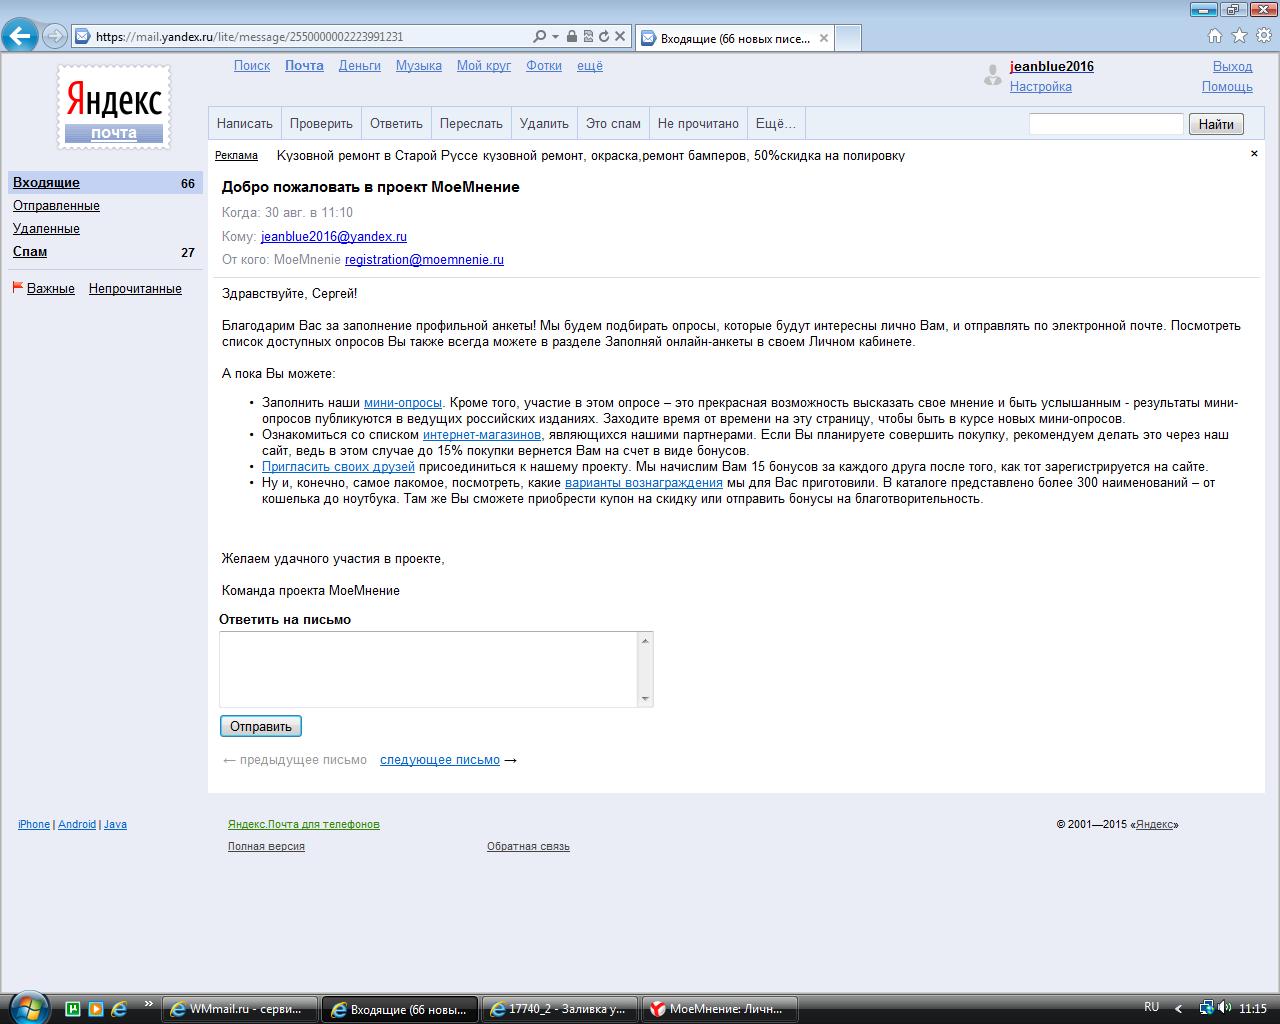1280x1024 pixels.
Task: Open the Помощь help link
Action: click(x=1227, y=86)
